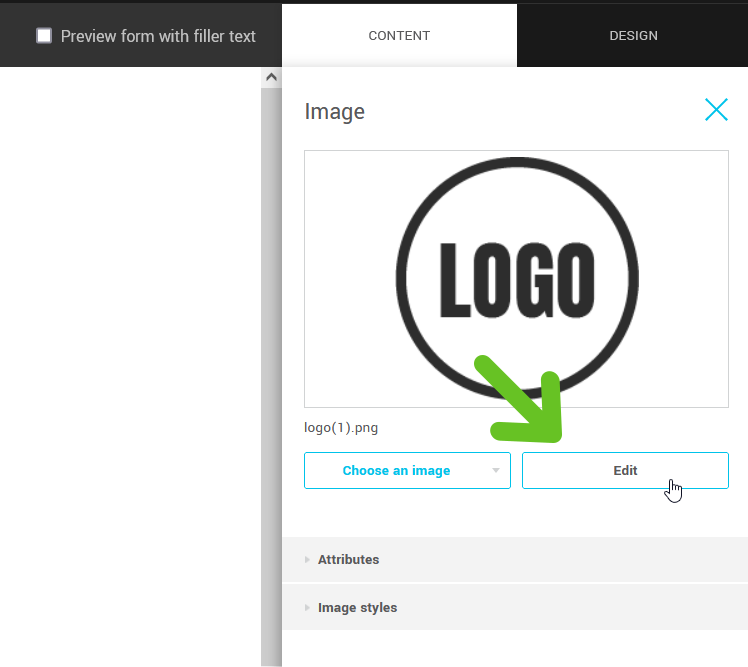The height and width of the screenshot is (667, 748).
Task: Click the scroll up arrow icon
Action: [271, 77]
